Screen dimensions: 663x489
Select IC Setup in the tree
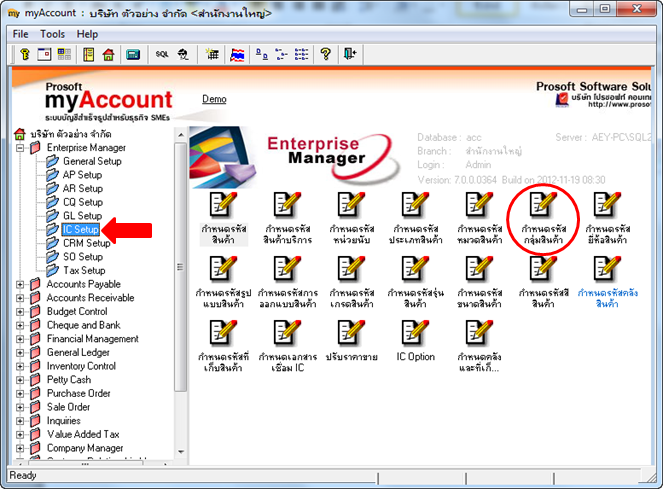coord(80,230)
